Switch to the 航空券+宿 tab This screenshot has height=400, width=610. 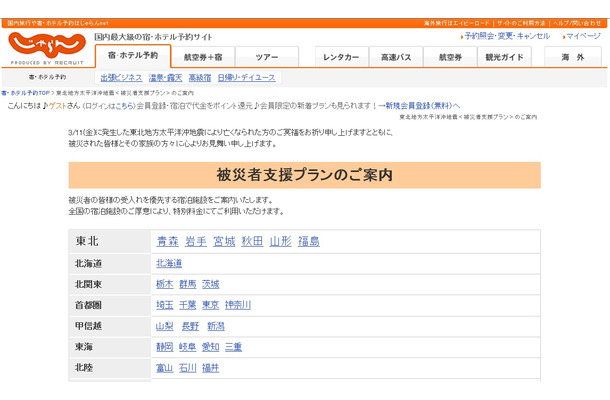pyautogui.click(x=203, y=57)
